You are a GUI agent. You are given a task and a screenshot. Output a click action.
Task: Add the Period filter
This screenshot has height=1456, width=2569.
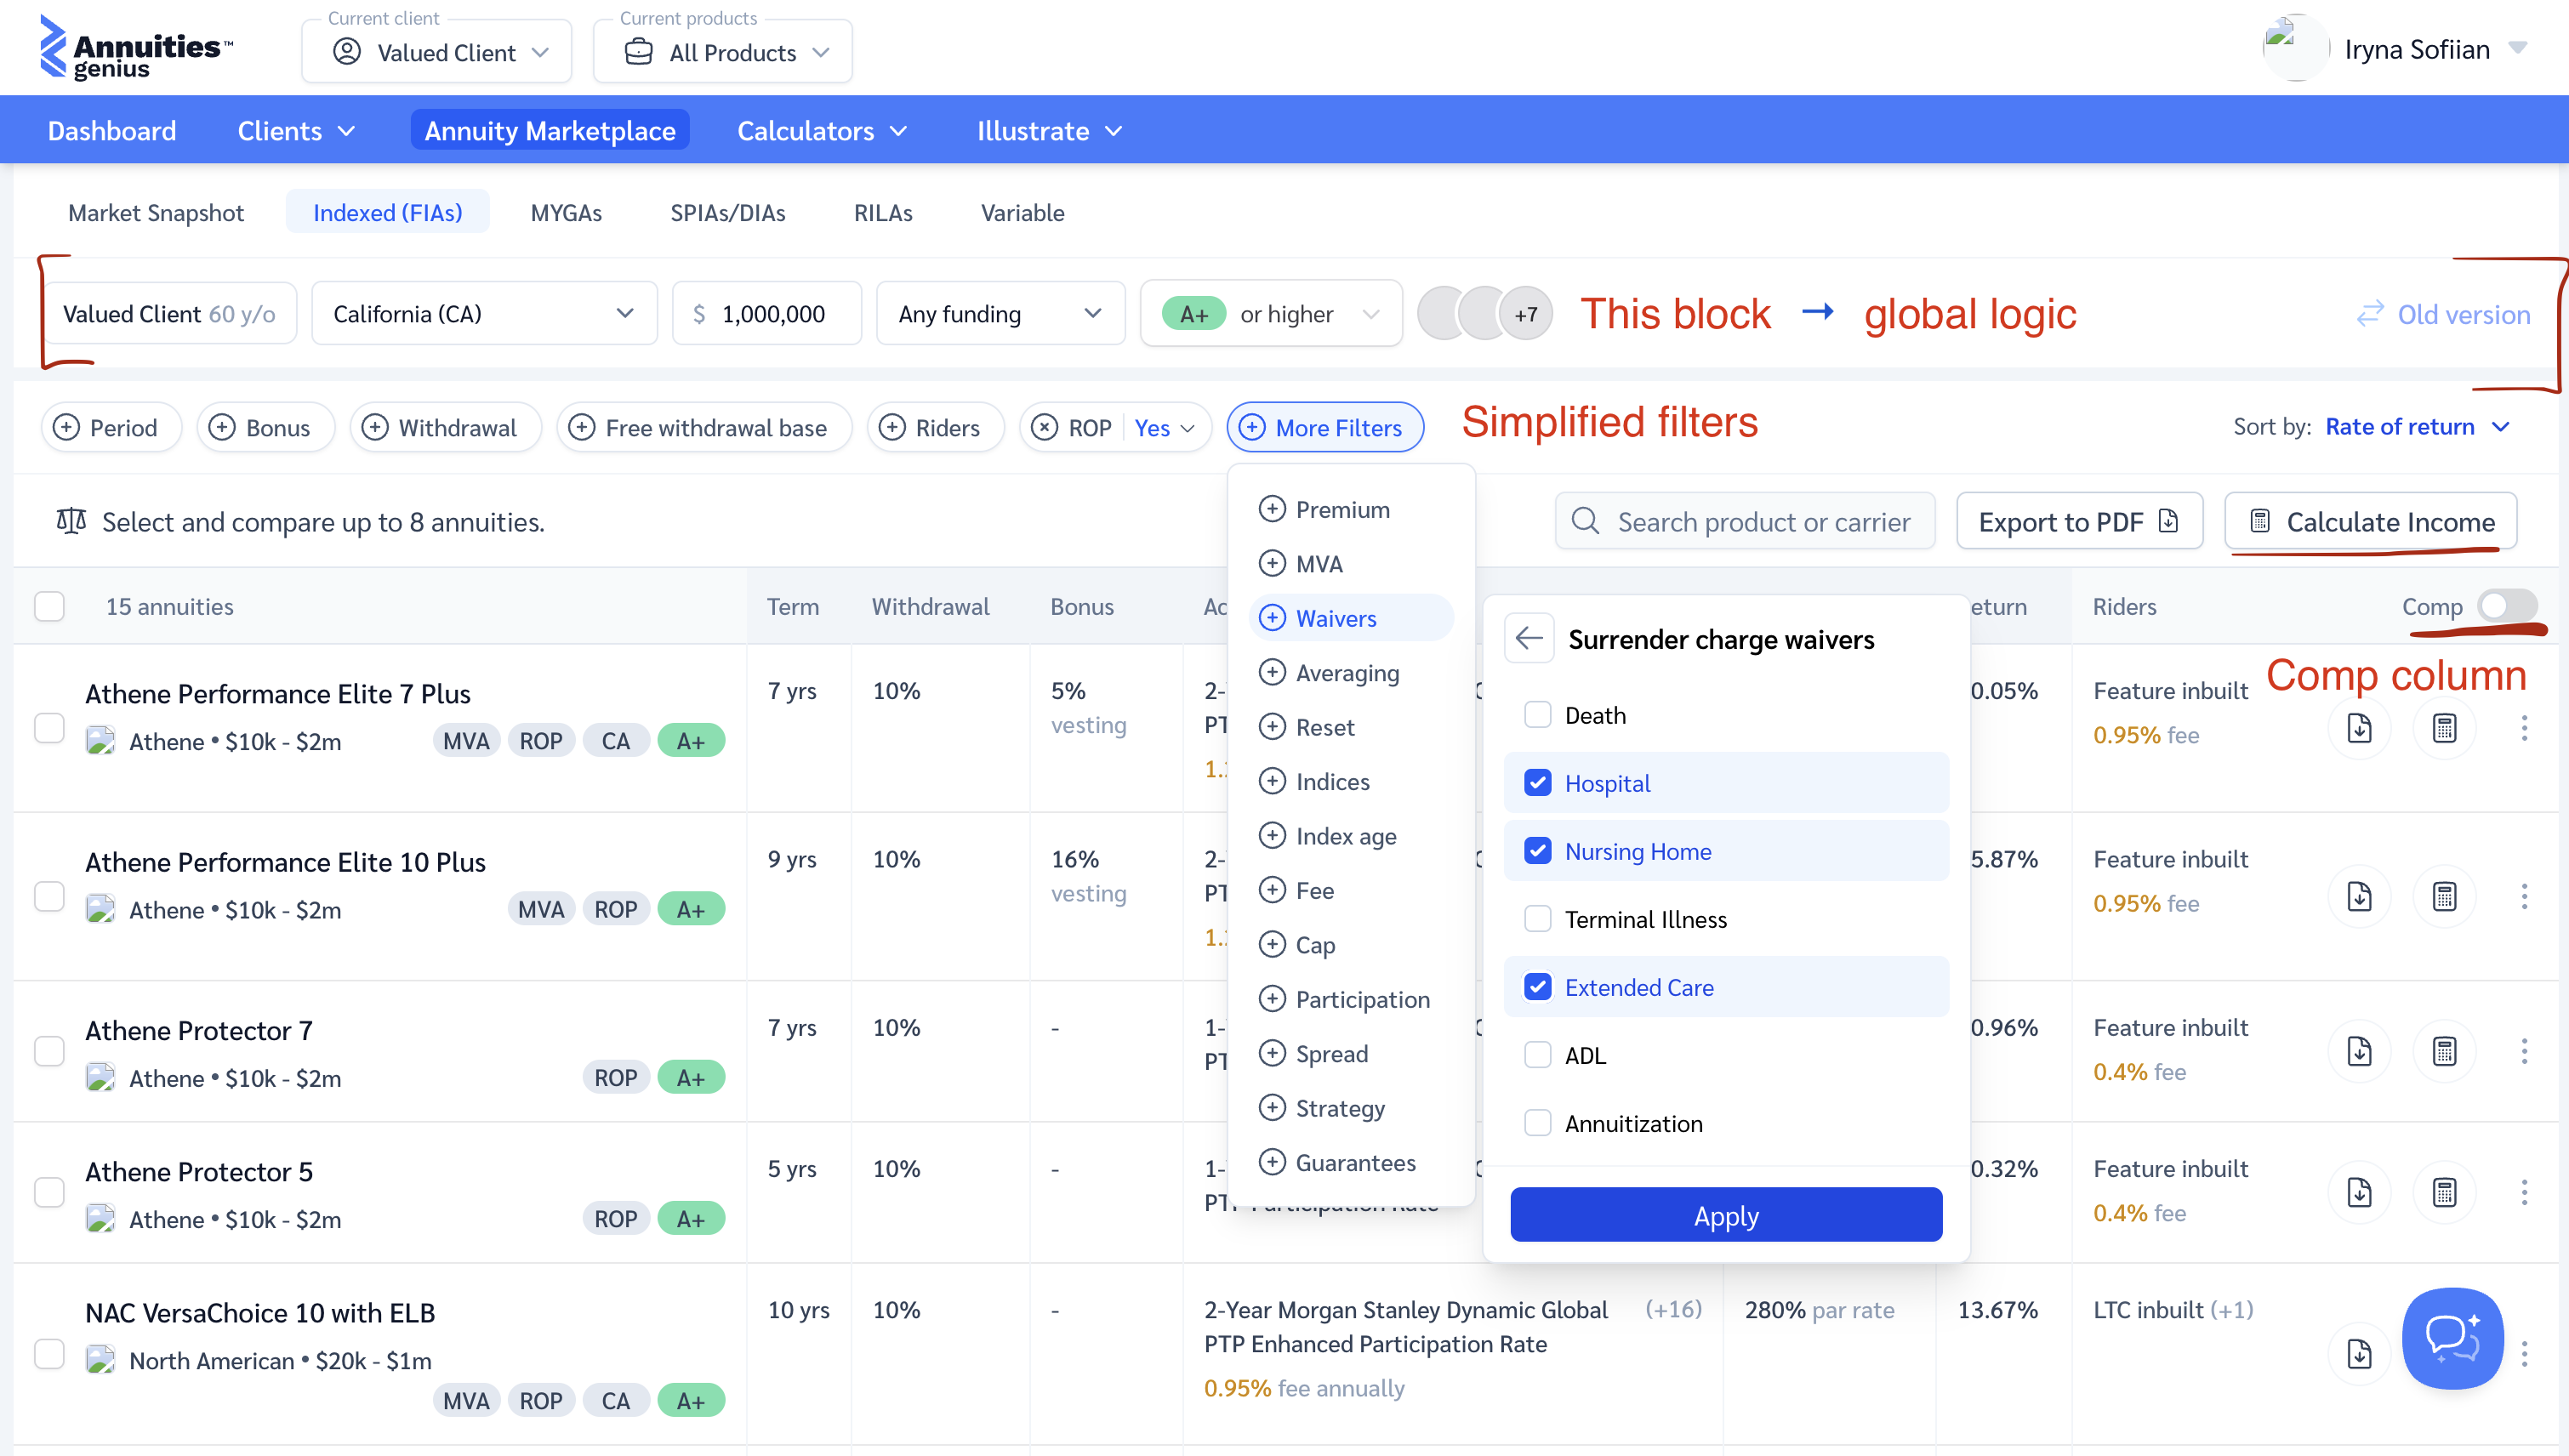pos(111,427)
